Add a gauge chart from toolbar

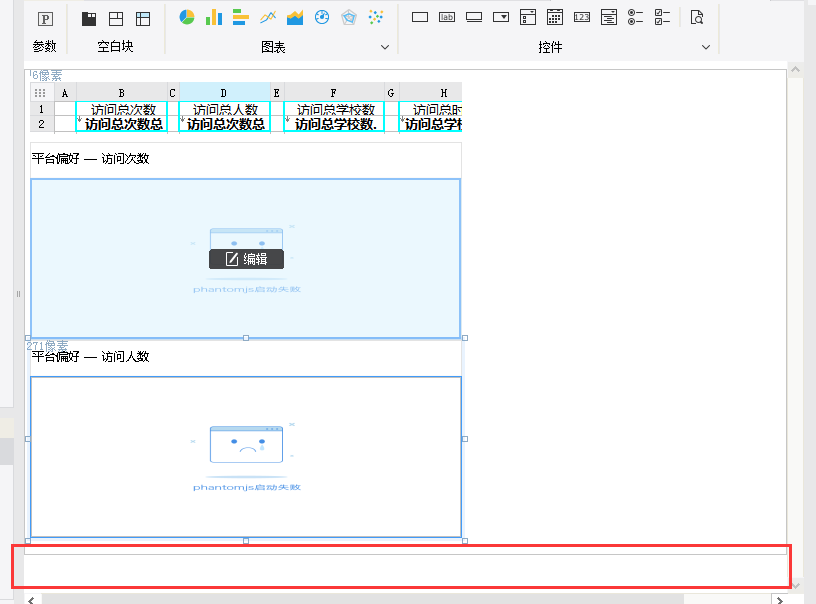click(x=322, y=17)
